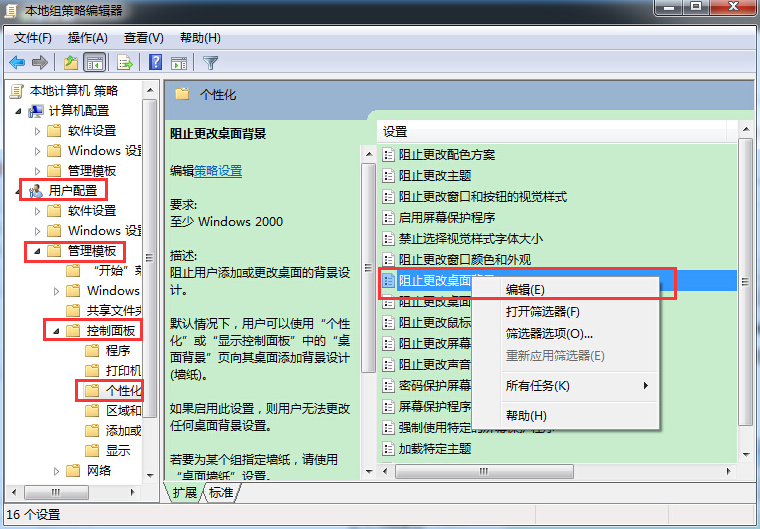Click the left tree pane scroll-down arrow

(x=150, y=473)
